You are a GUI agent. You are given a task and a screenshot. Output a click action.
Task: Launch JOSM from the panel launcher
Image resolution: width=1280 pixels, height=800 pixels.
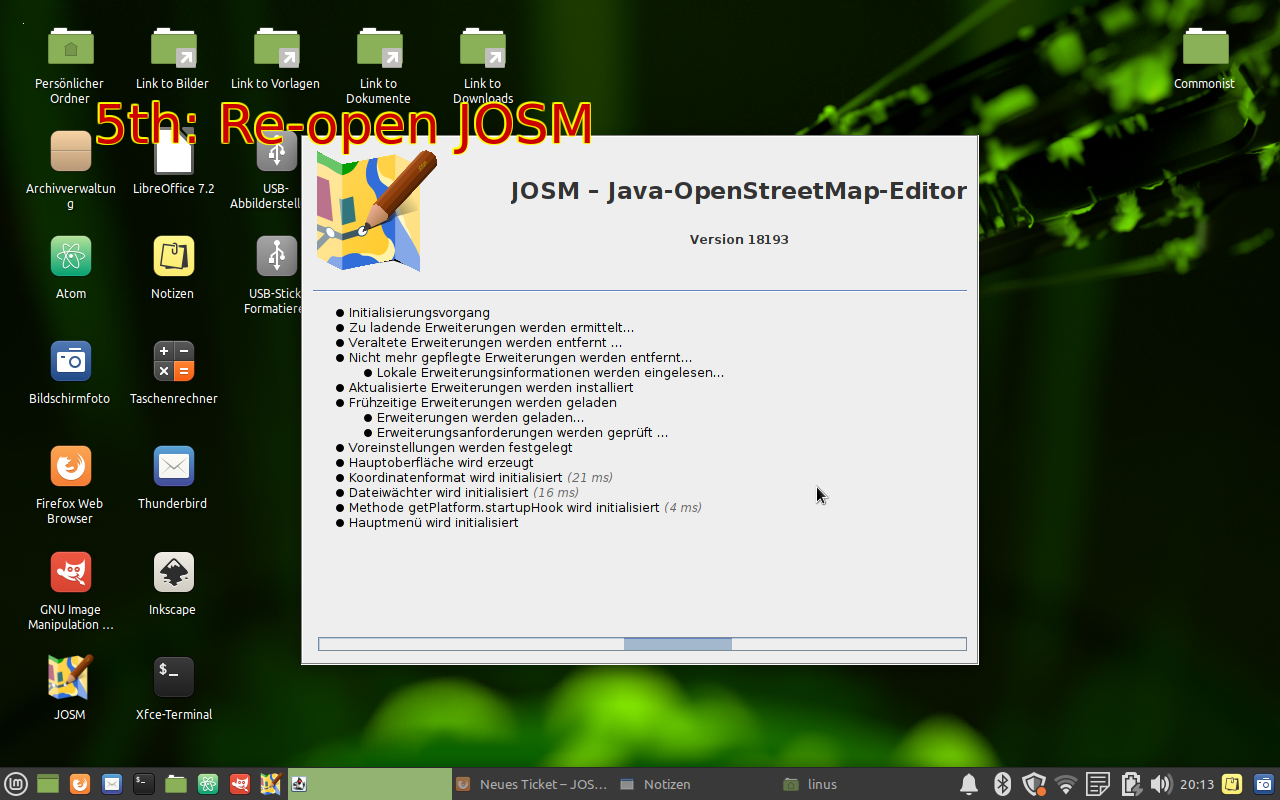point(271,784)
